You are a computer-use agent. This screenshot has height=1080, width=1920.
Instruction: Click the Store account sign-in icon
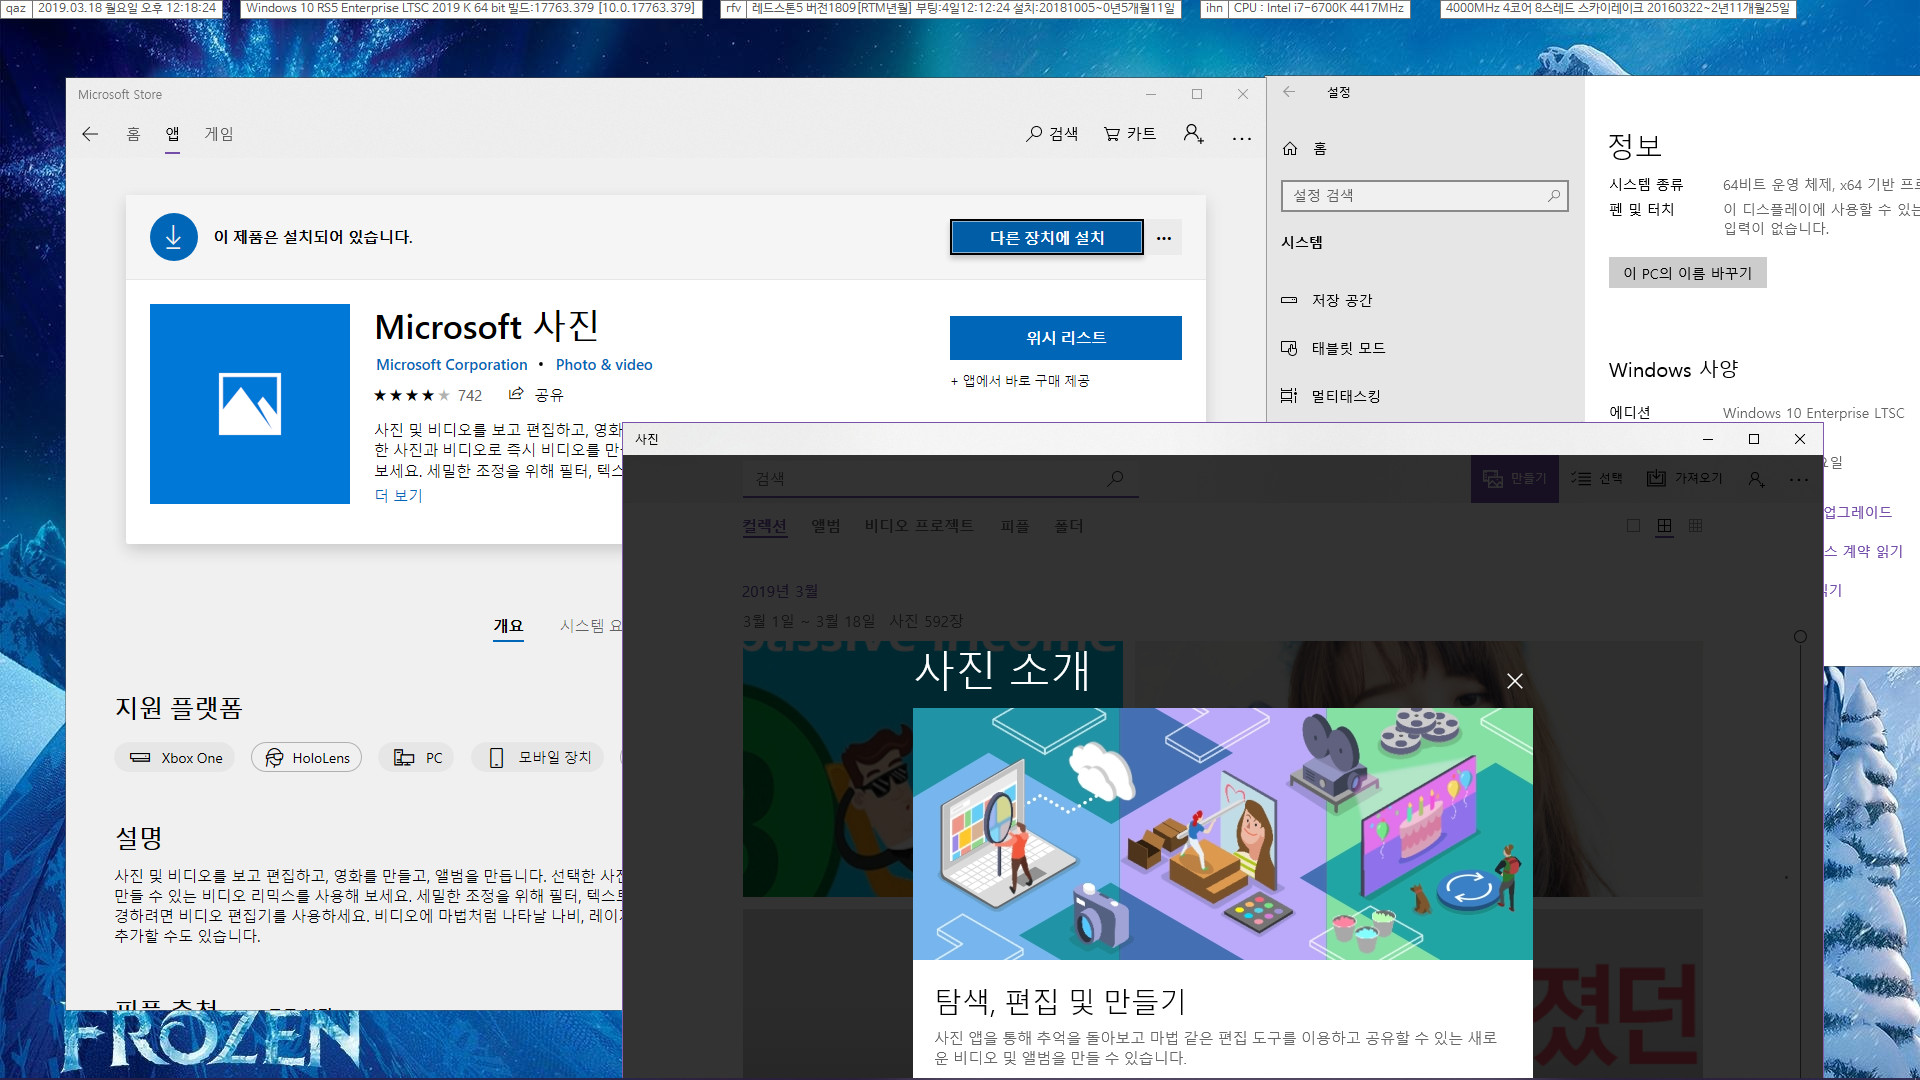click(1193, 134)
